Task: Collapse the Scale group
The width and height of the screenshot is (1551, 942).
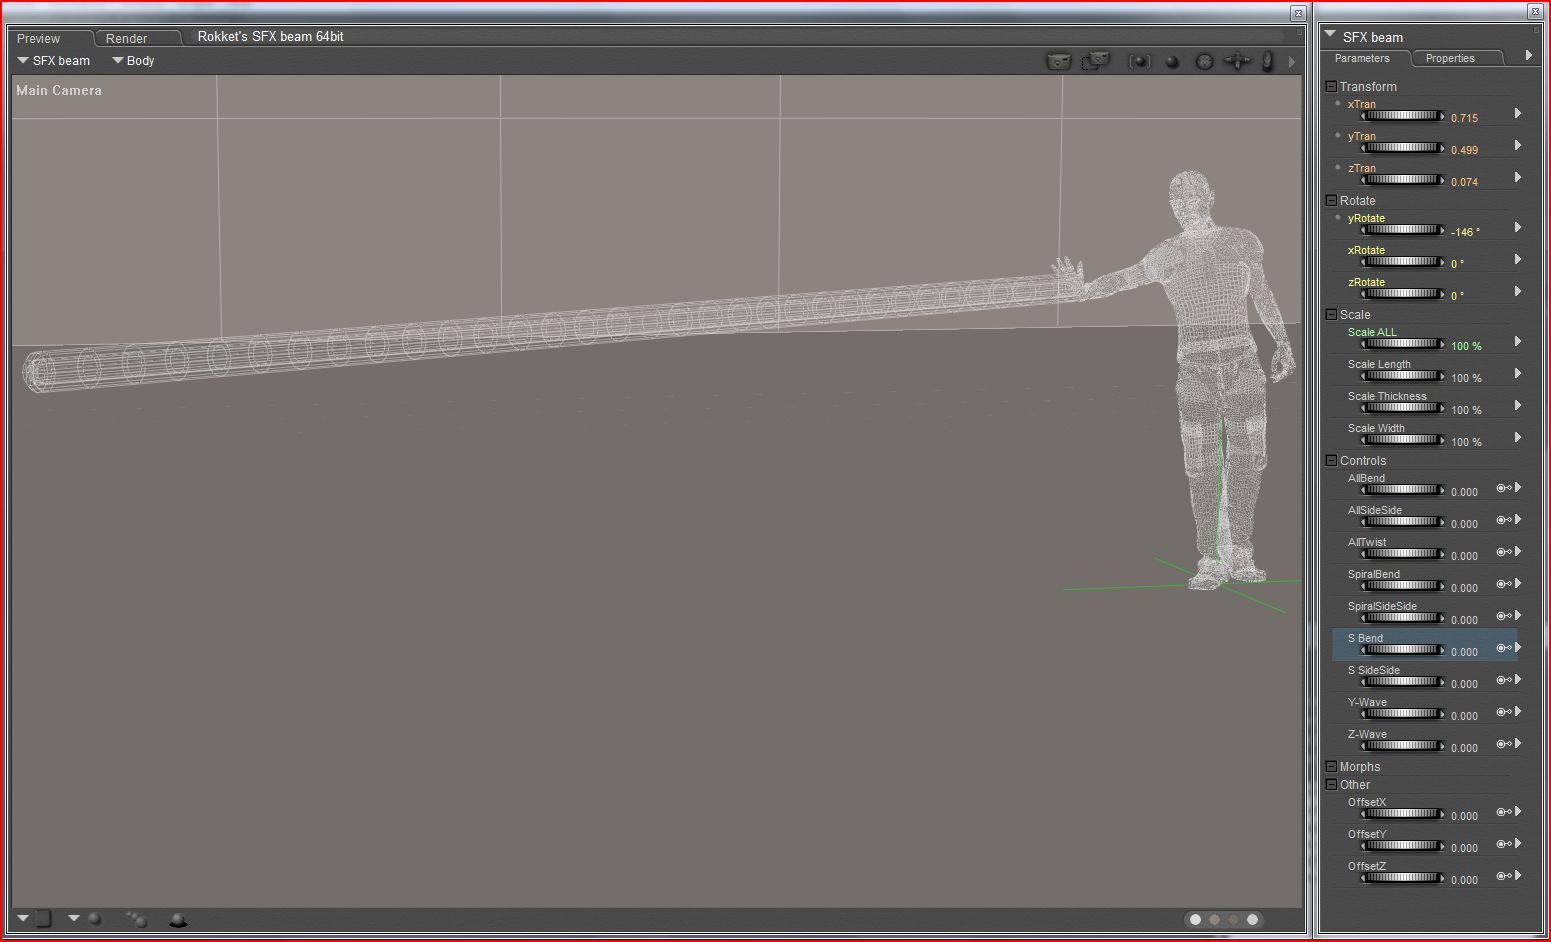Action: click(1331, 315)
